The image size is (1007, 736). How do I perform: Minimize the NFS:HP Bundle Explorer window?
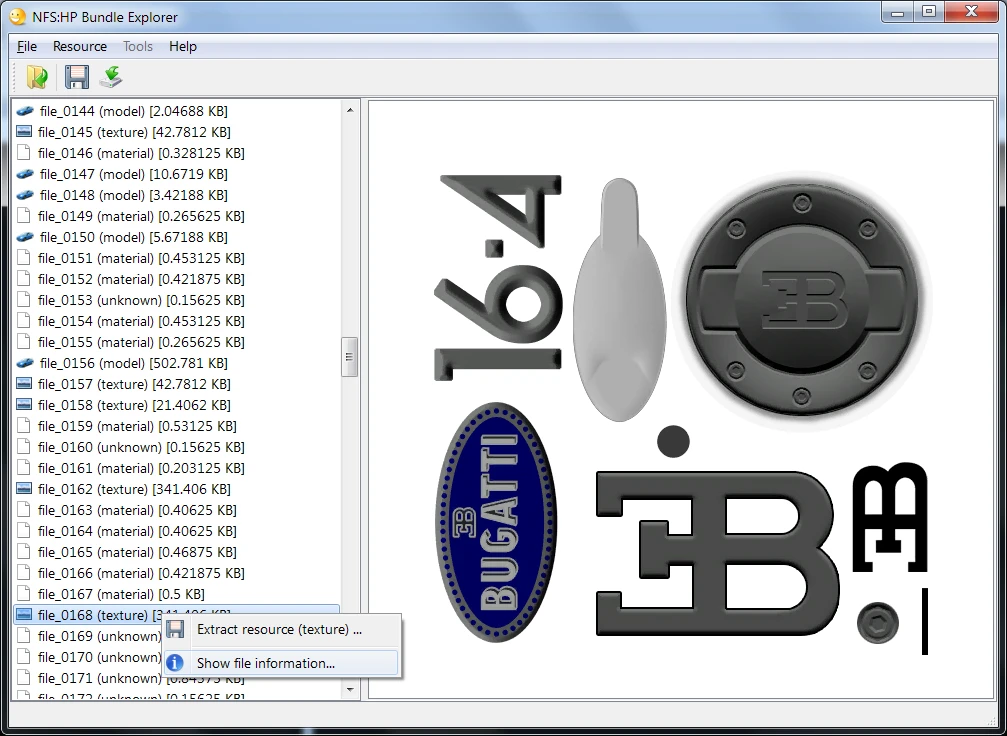point(898,12)
